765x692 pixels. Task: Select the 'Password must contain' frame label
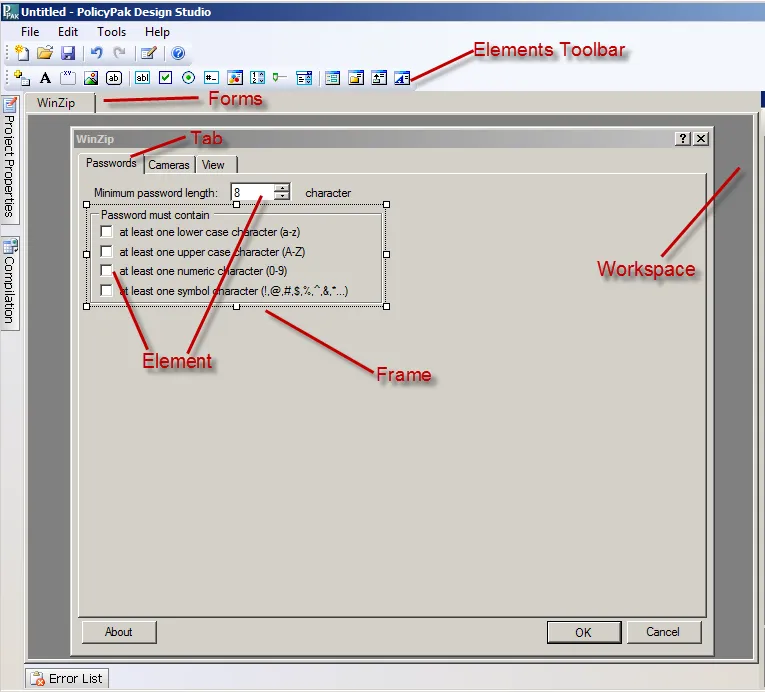coord(155,215)
